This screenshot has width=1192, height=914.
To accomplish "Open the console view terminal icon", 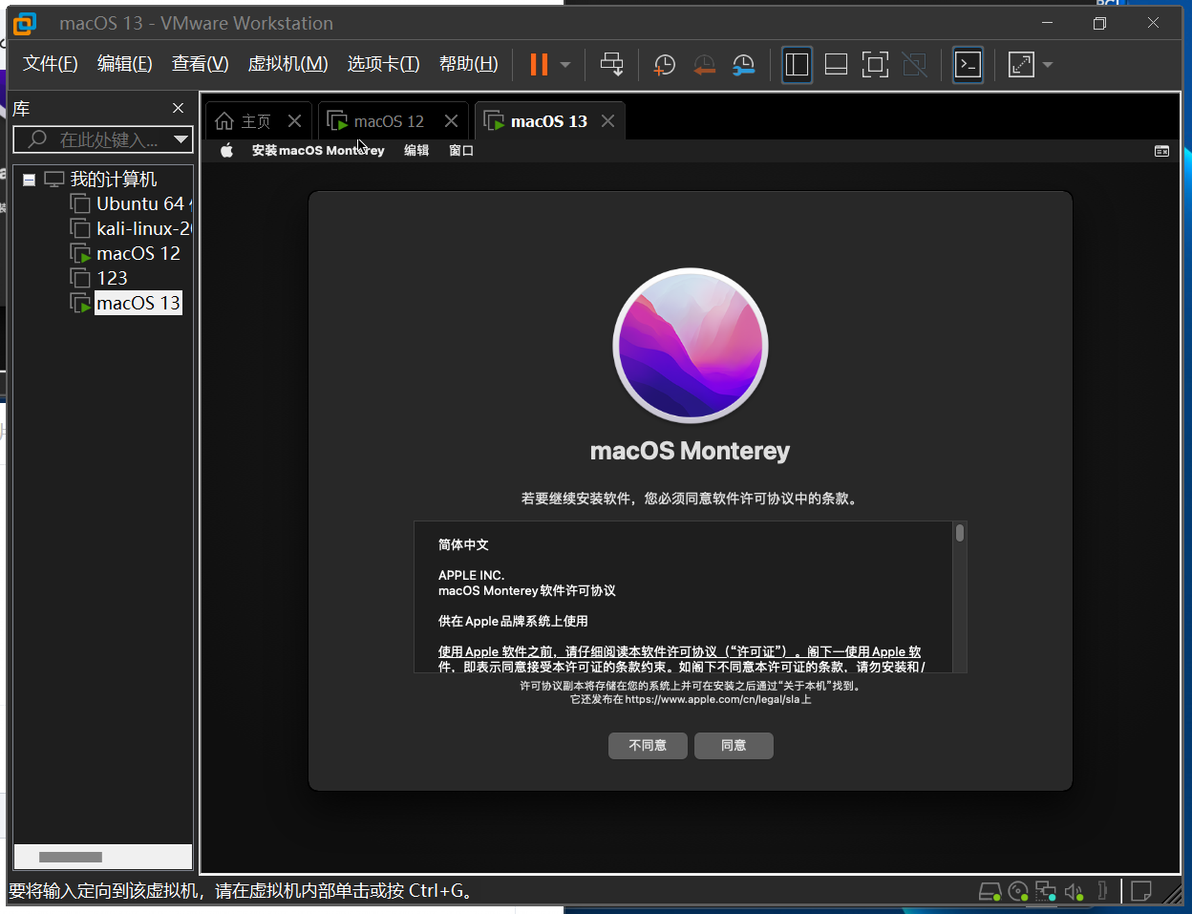I will [x=968, y=65].
